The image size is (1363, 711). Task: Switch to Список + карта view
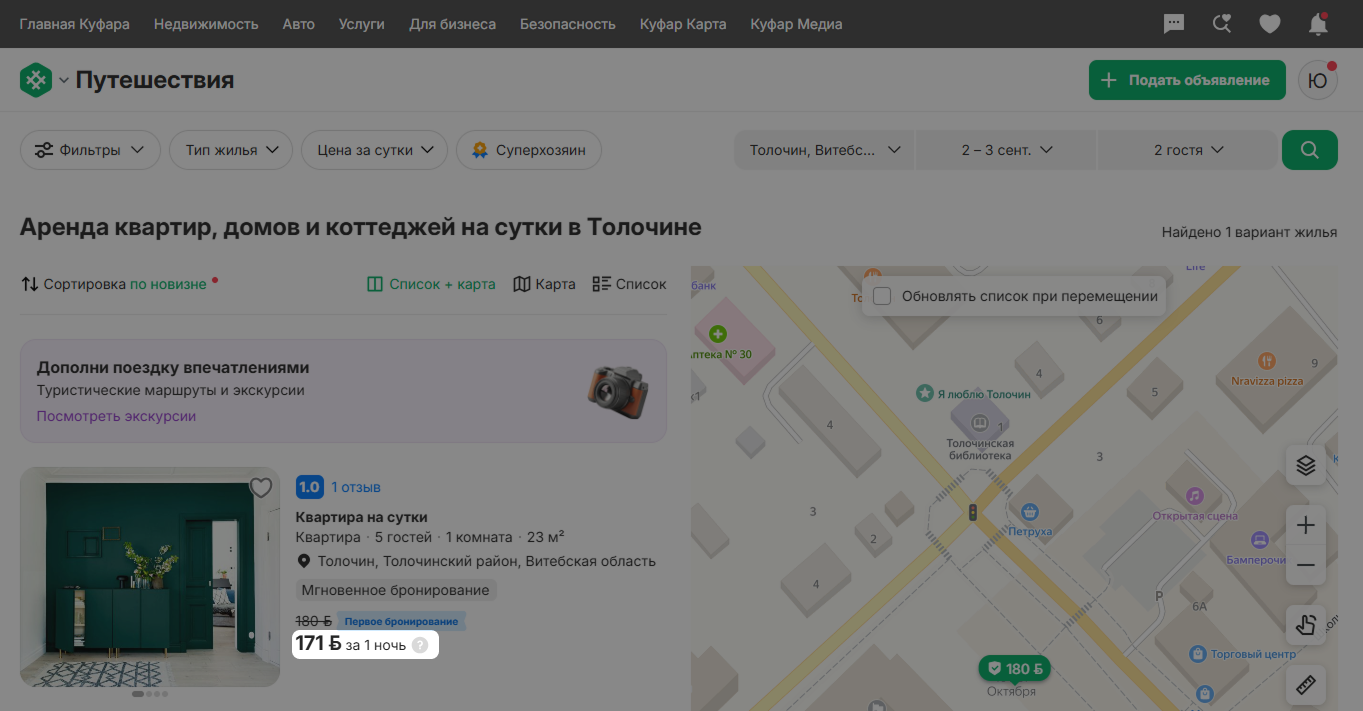(x=431, y=284)
